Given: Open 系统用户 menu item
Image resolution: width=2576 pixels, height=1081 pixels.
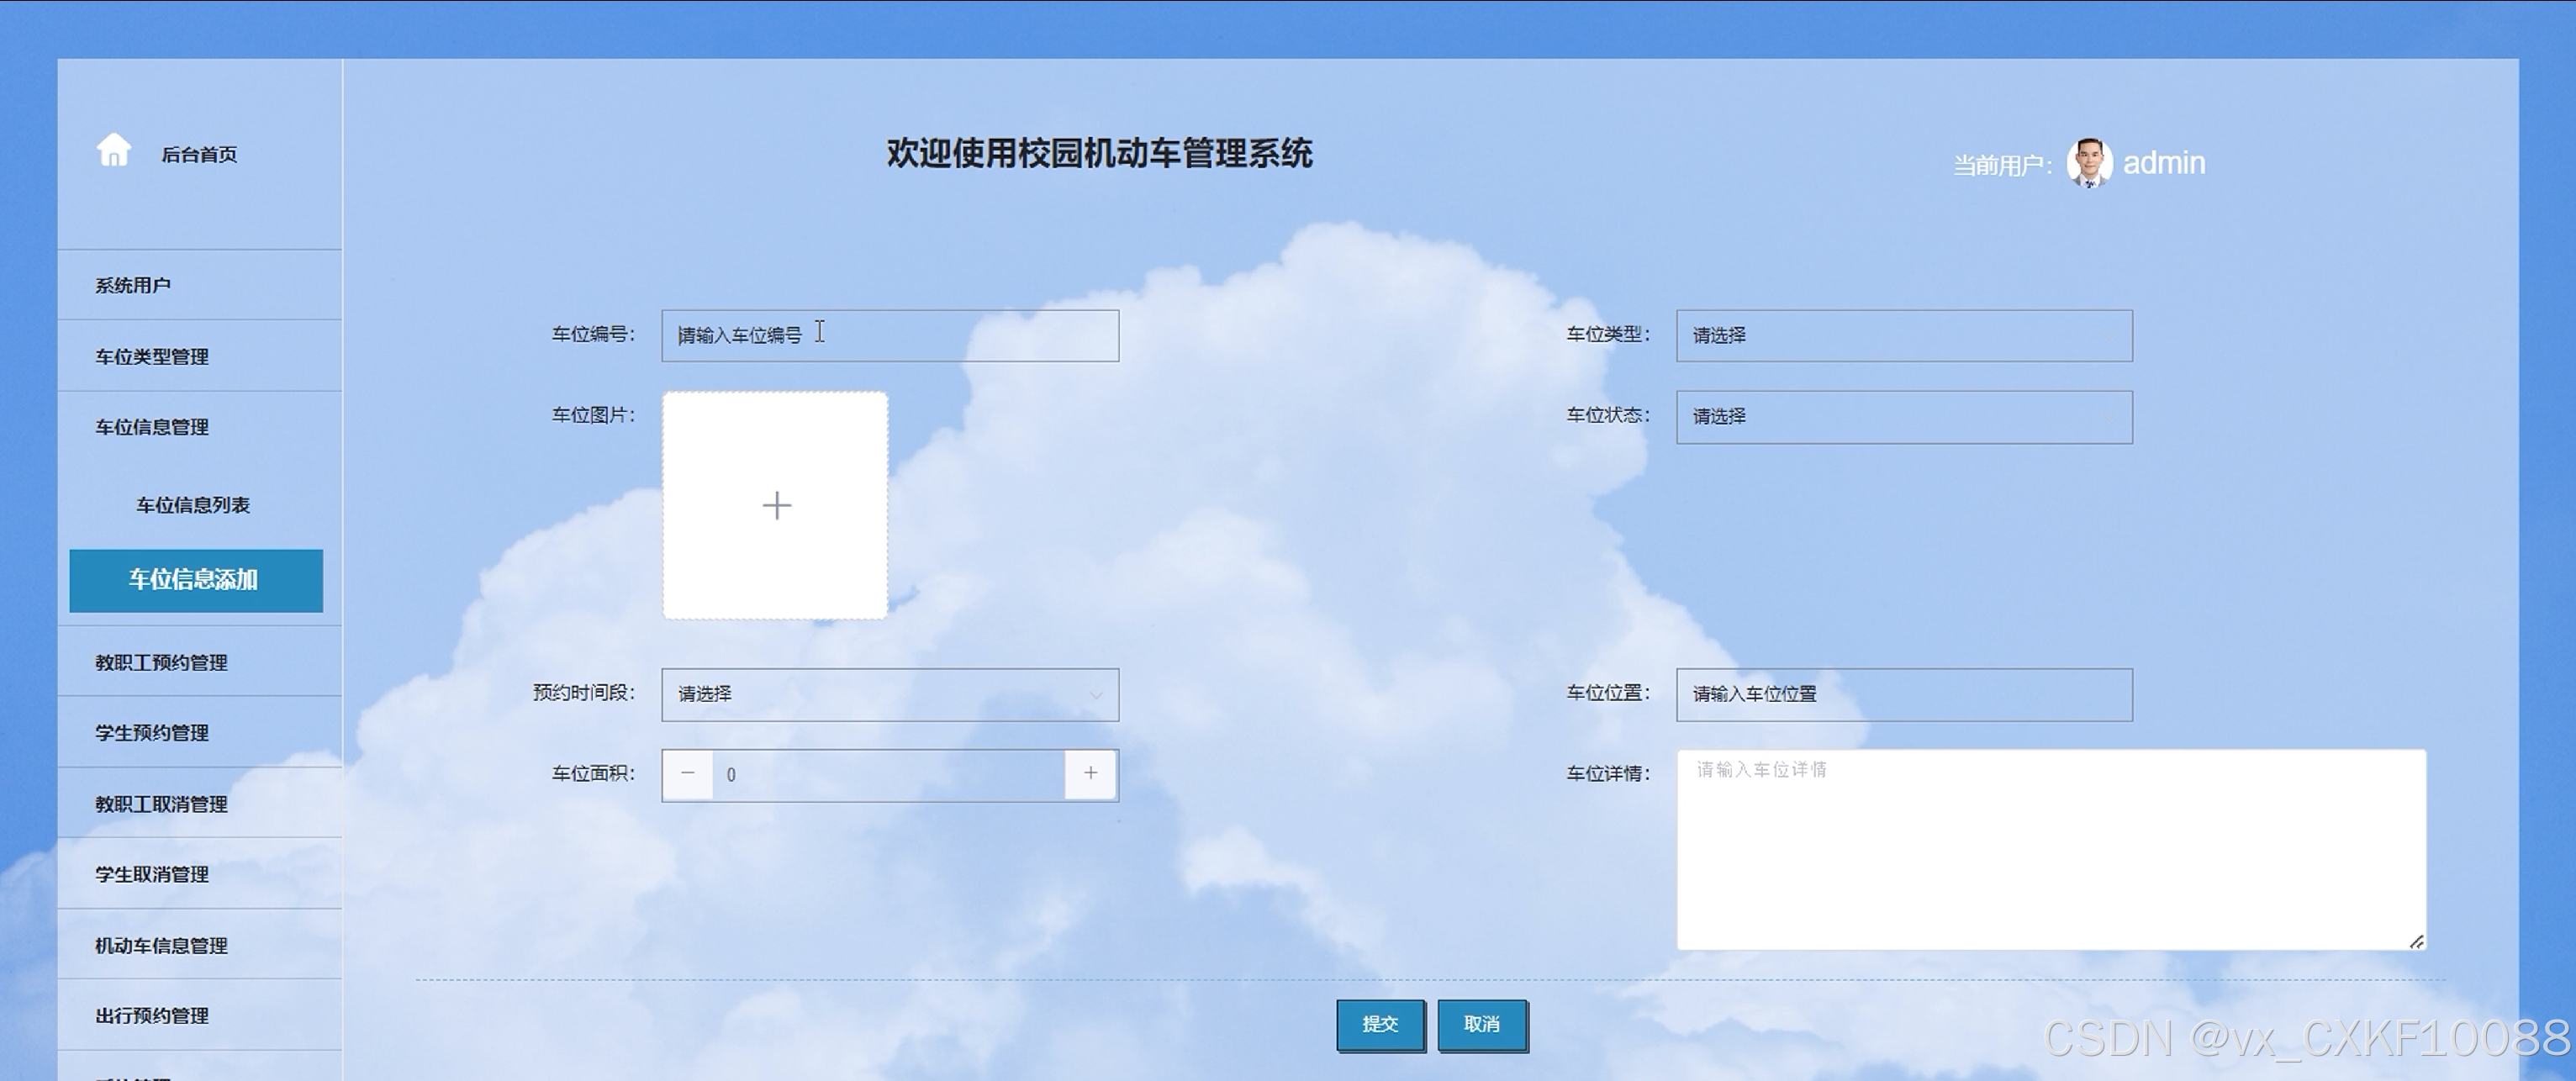Looking at the screenshot, I should [133, 286].
